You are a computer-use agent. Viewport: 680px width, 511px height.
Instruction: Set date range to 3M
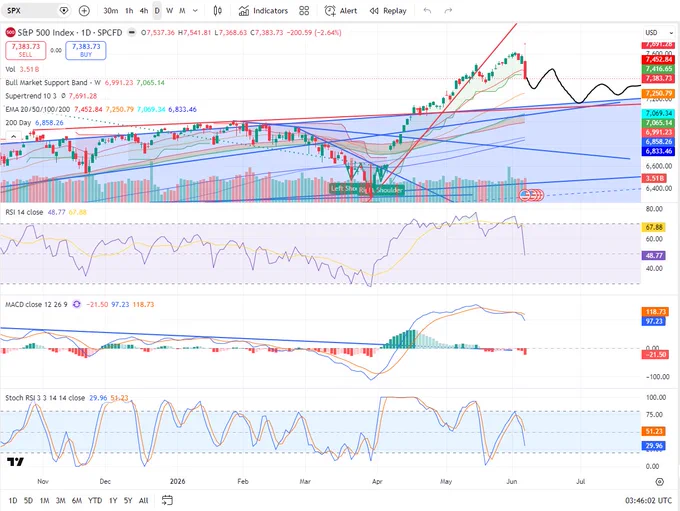pyautogui.click(x=60, y=501)
